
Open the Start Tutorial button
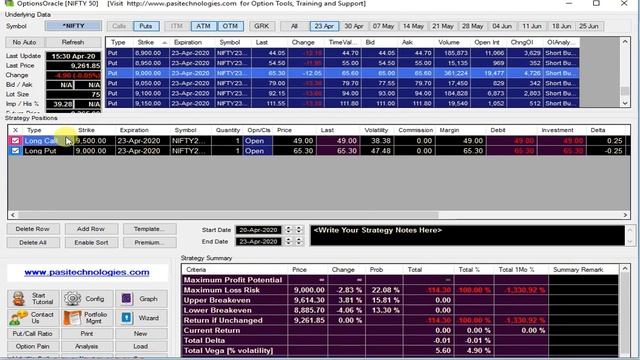point(33,299)
